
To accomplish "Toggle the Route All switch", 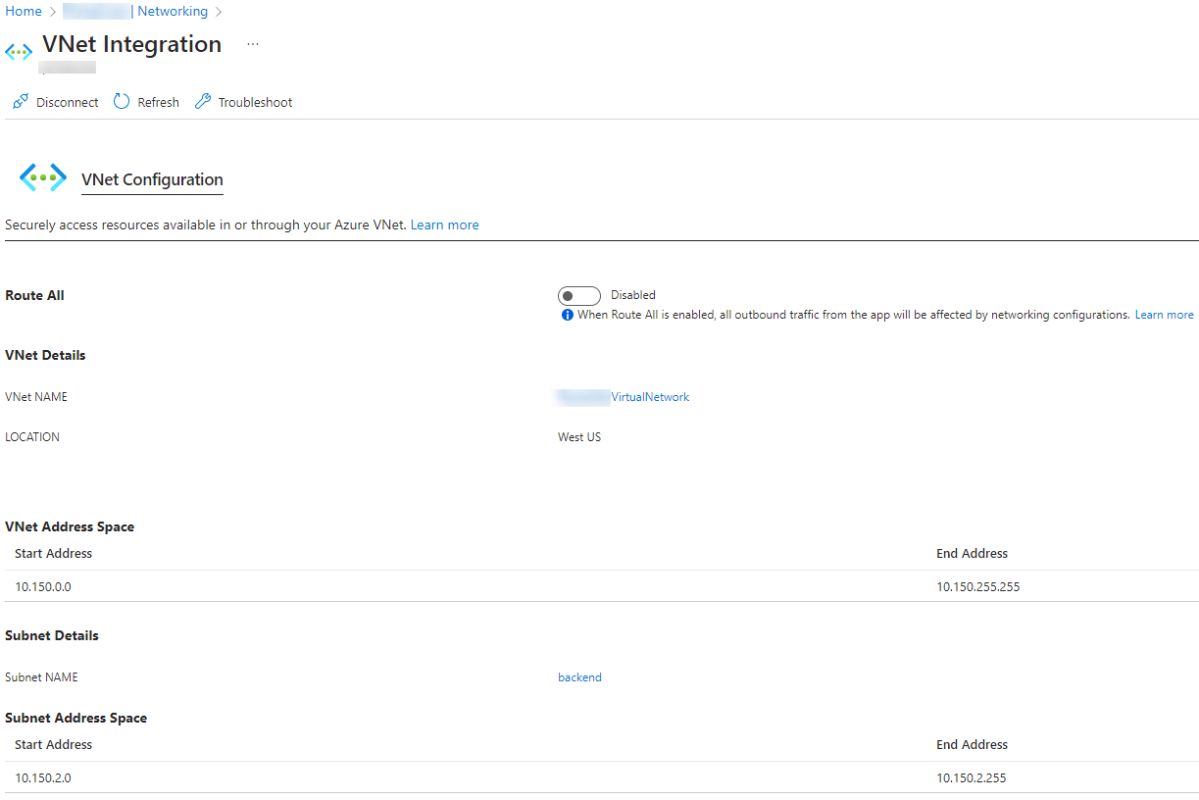I will [579, 295].
